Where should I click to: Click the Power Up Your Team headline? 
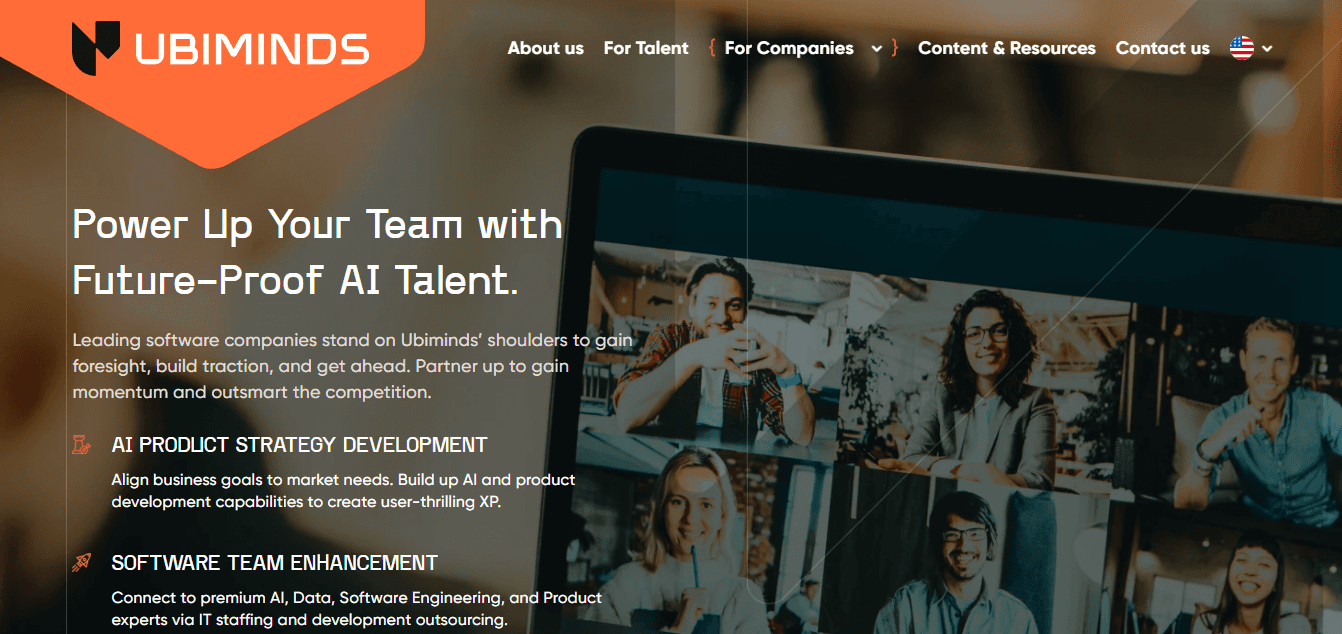tap(318, 252)
